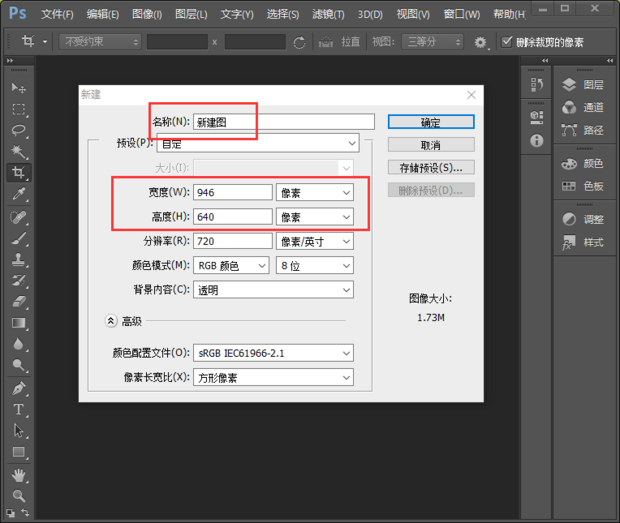
Task: Select the Brush tool
Action: click(18, 238)
